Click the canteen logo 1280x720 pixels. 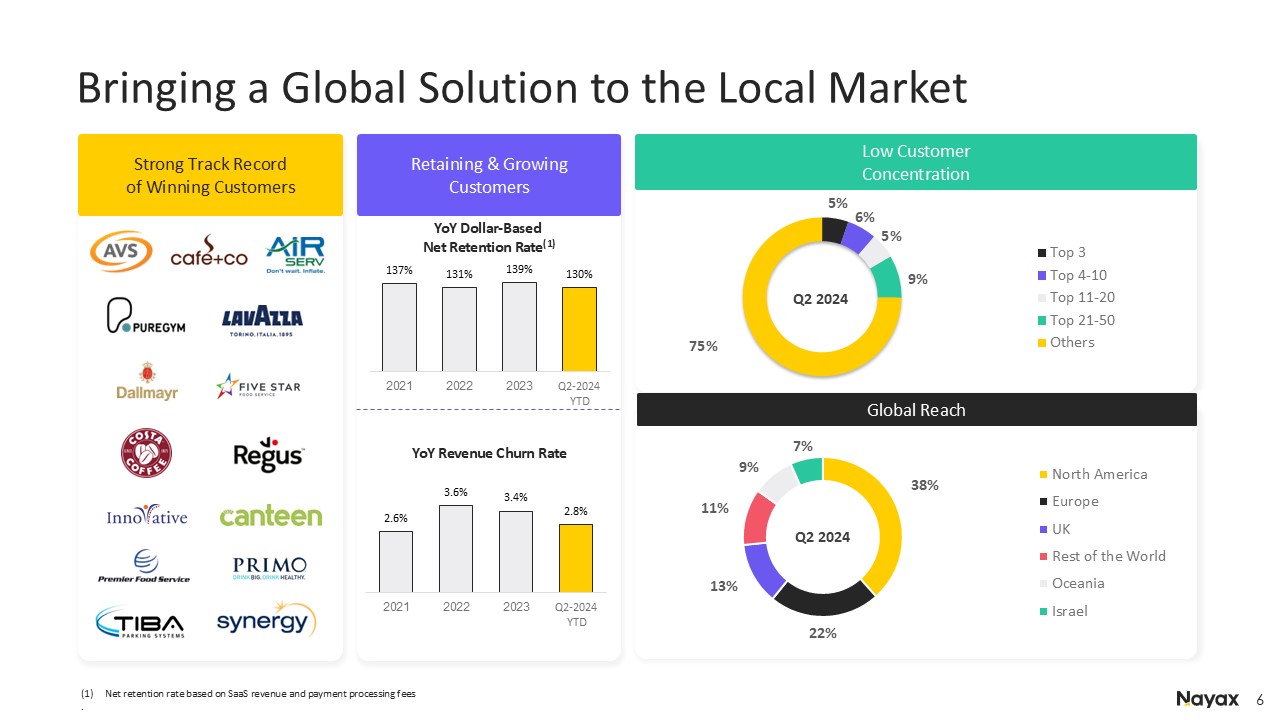pos(271,516)
